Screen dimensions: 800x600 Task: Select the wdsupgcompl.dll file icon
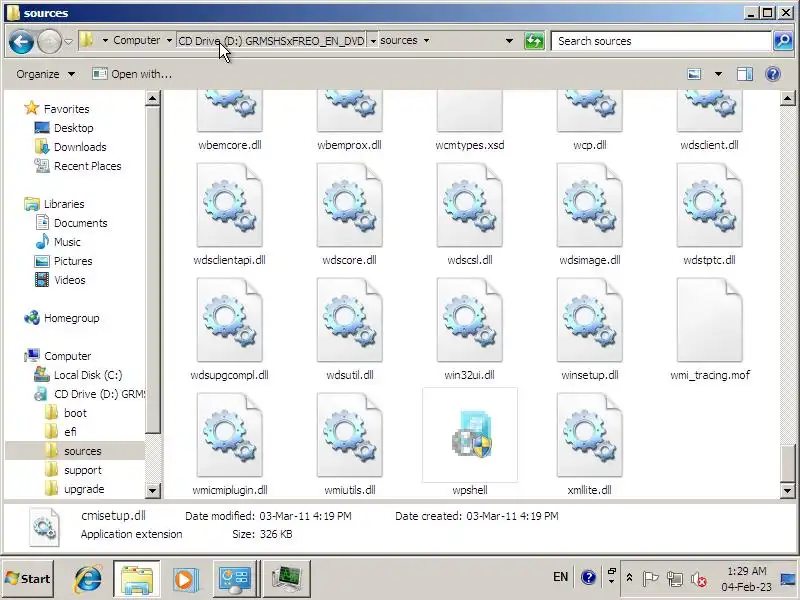[x=230, y=320]
